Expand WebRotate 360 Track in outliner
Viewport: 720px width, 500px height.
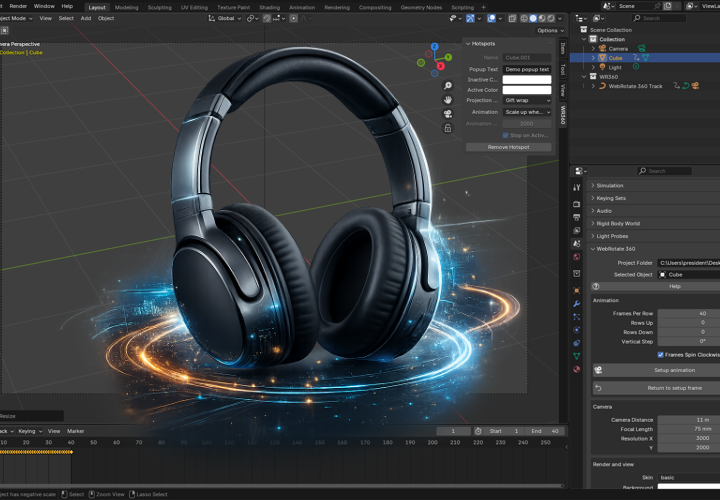(593, 86)
